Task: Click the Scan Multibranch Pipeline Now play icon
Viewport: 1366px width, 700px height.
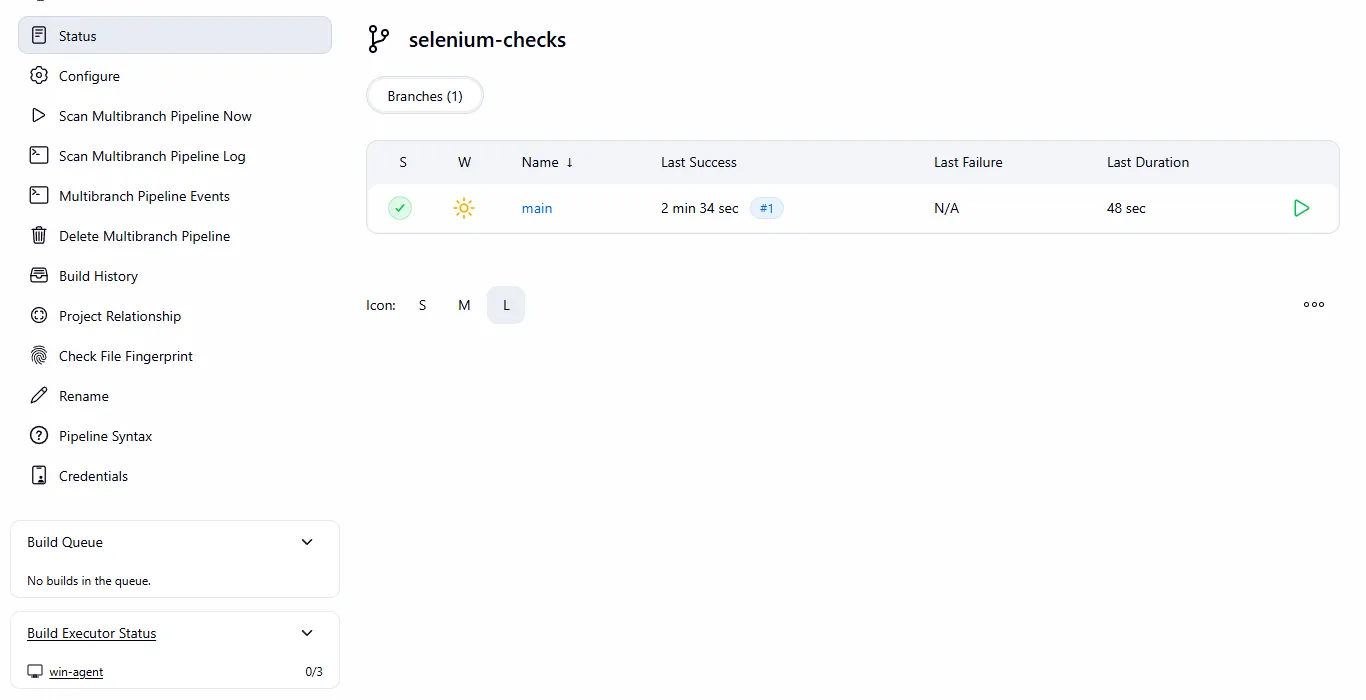Action: tap(39, 115)
